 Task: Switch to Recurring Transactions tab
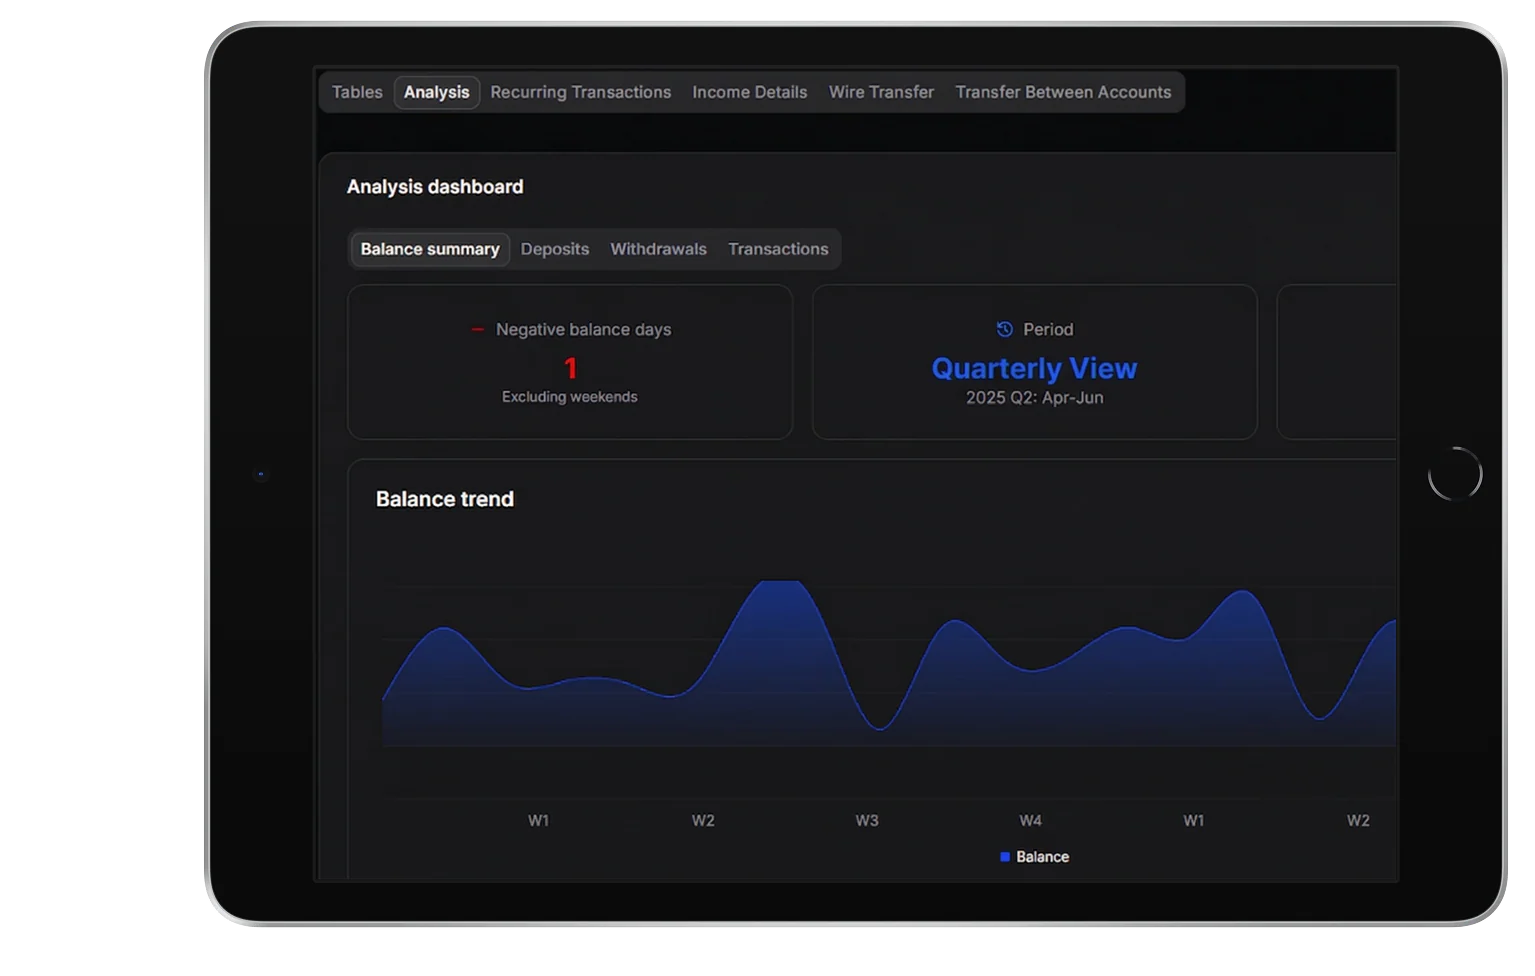click(x=581, y=92)
